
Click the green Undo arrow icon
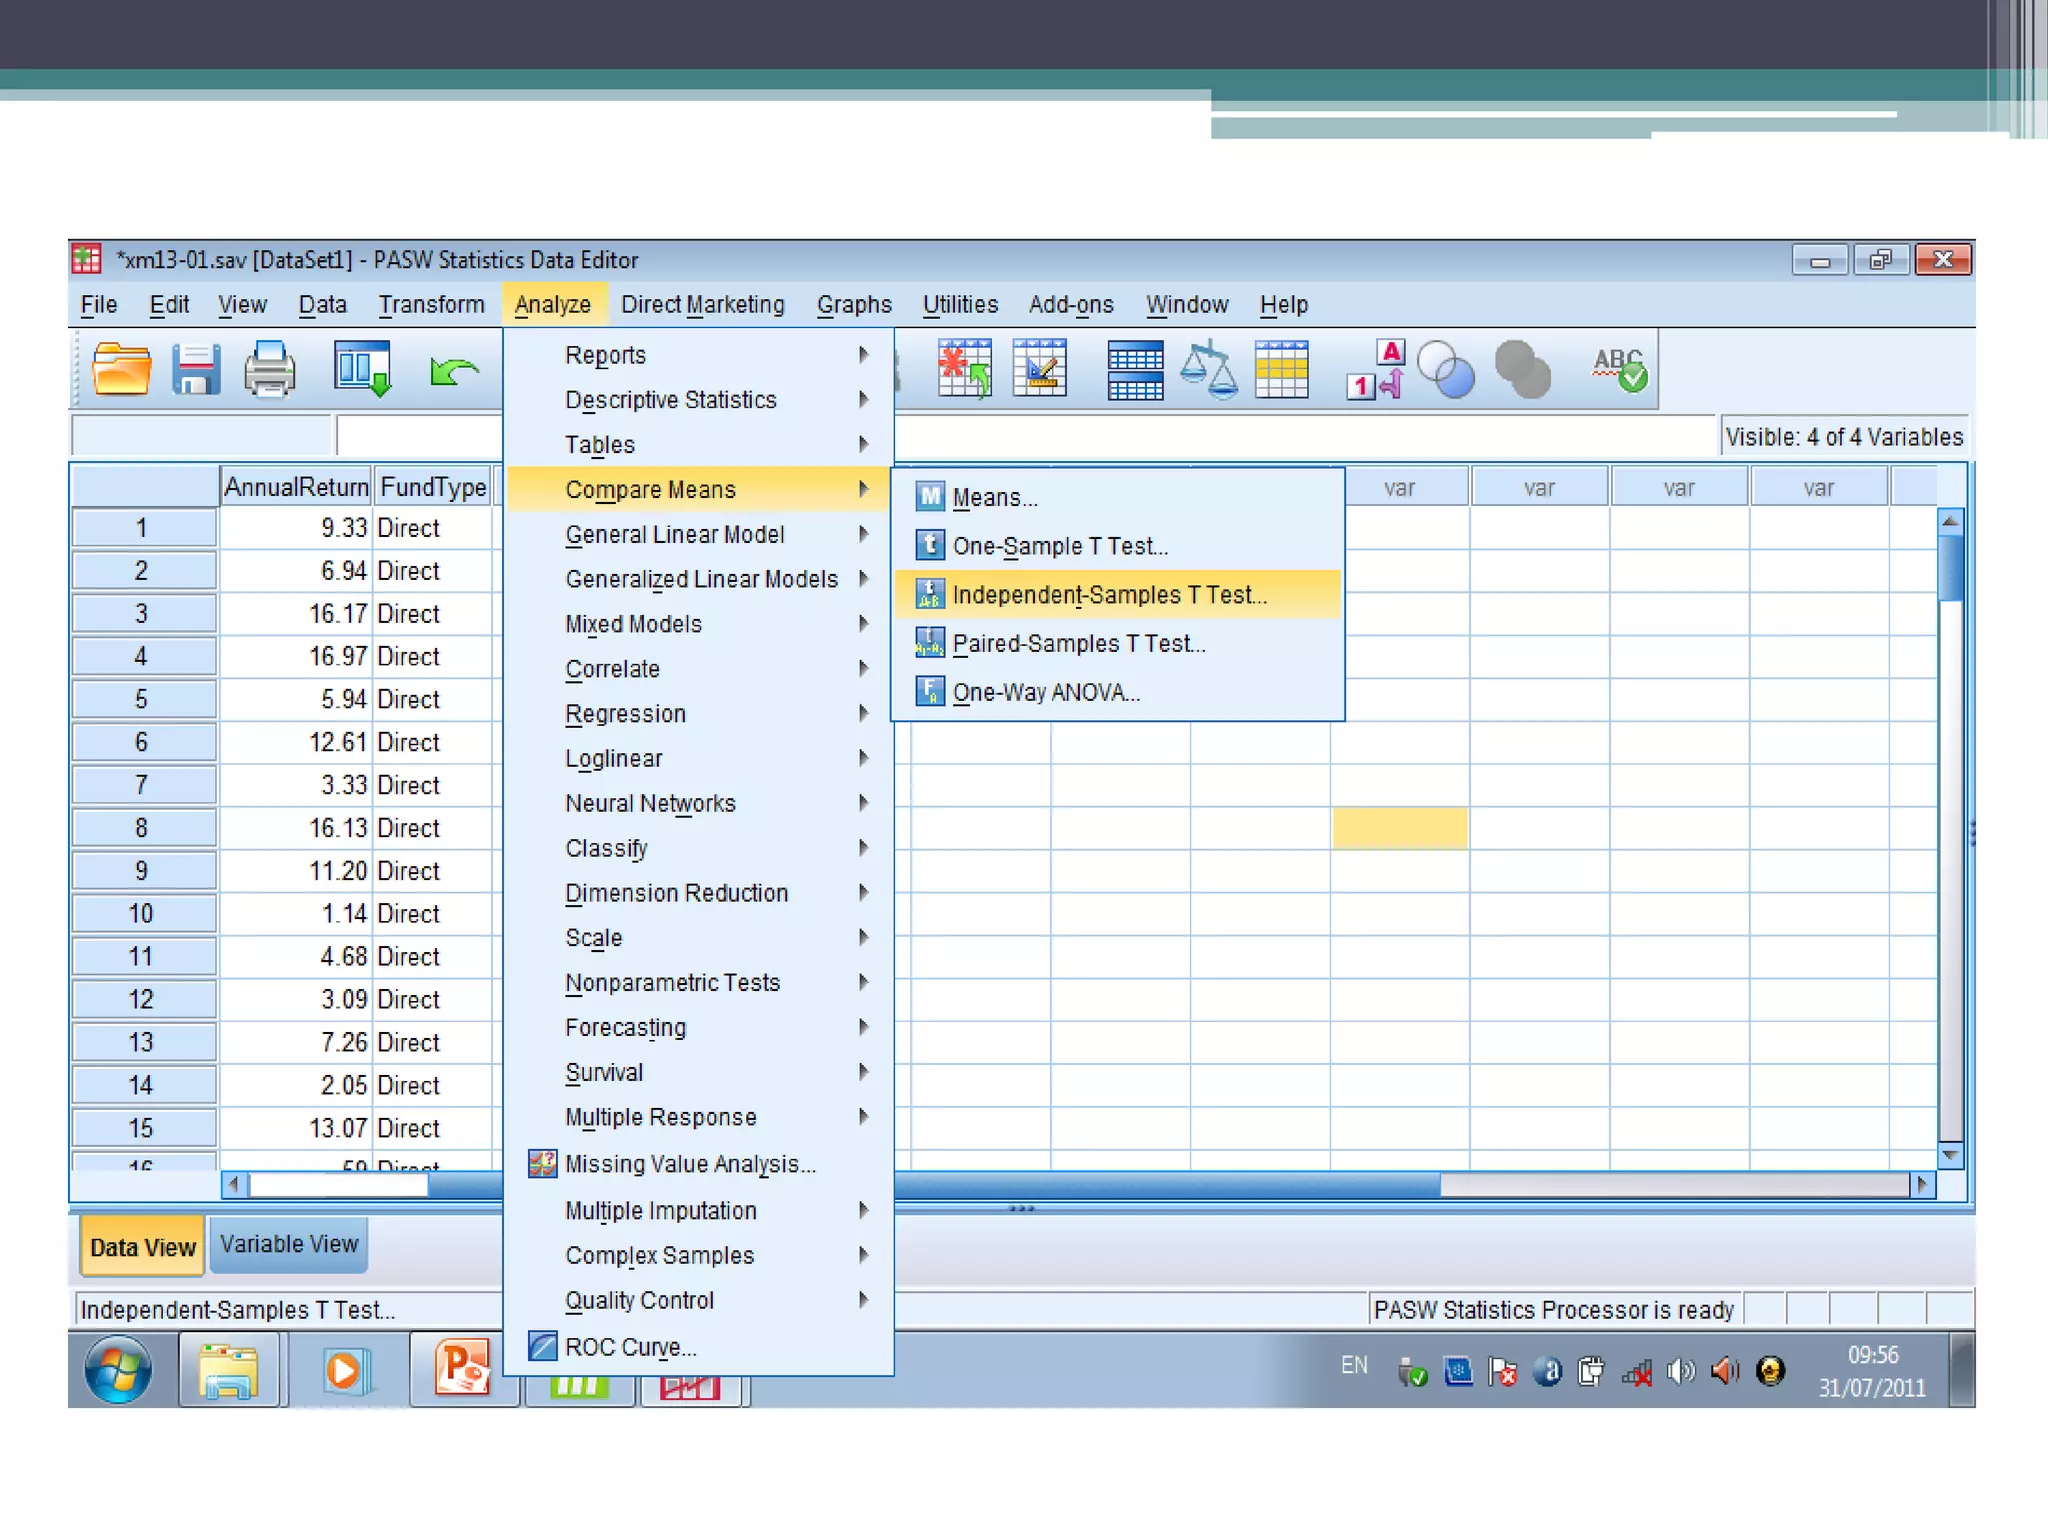454,372
